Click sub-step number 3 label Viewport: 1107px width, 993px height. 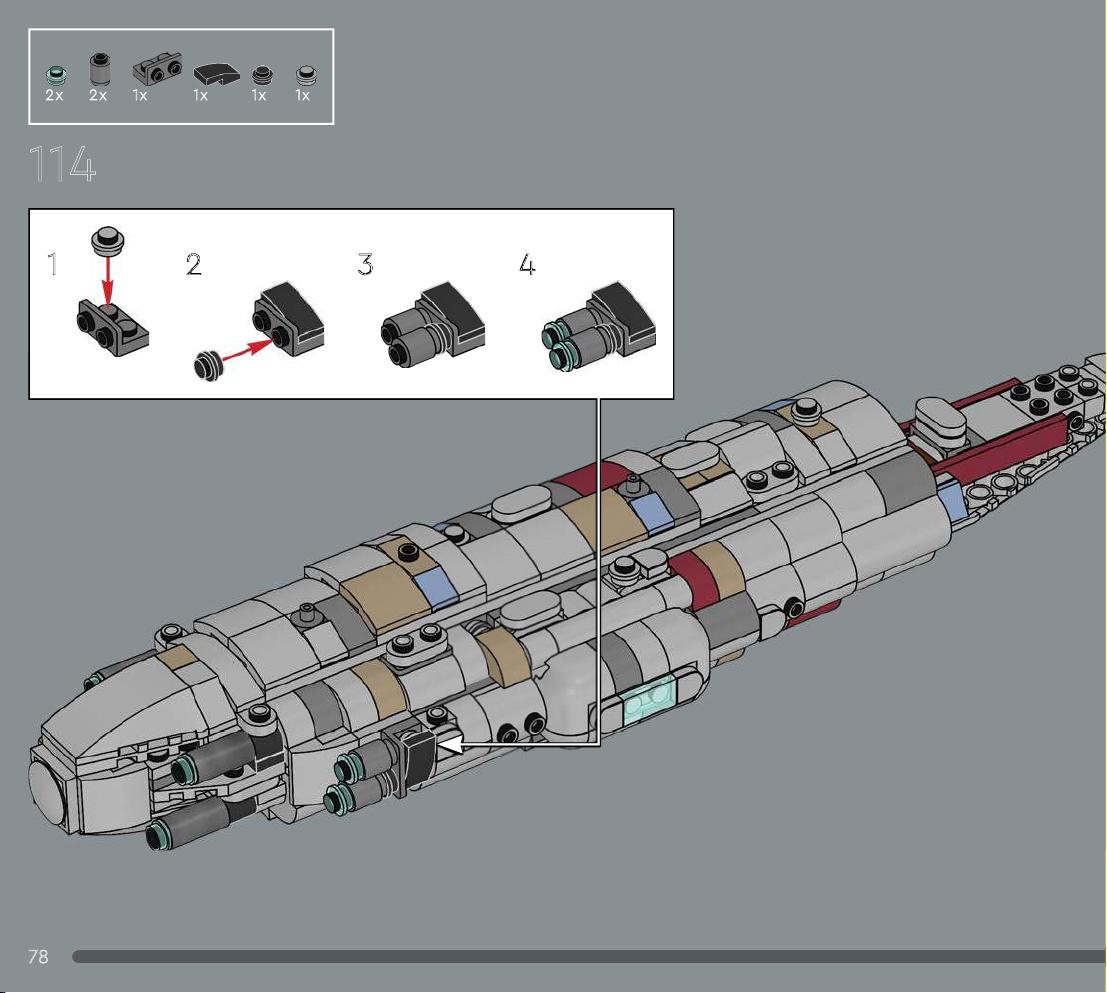point(365,265)
